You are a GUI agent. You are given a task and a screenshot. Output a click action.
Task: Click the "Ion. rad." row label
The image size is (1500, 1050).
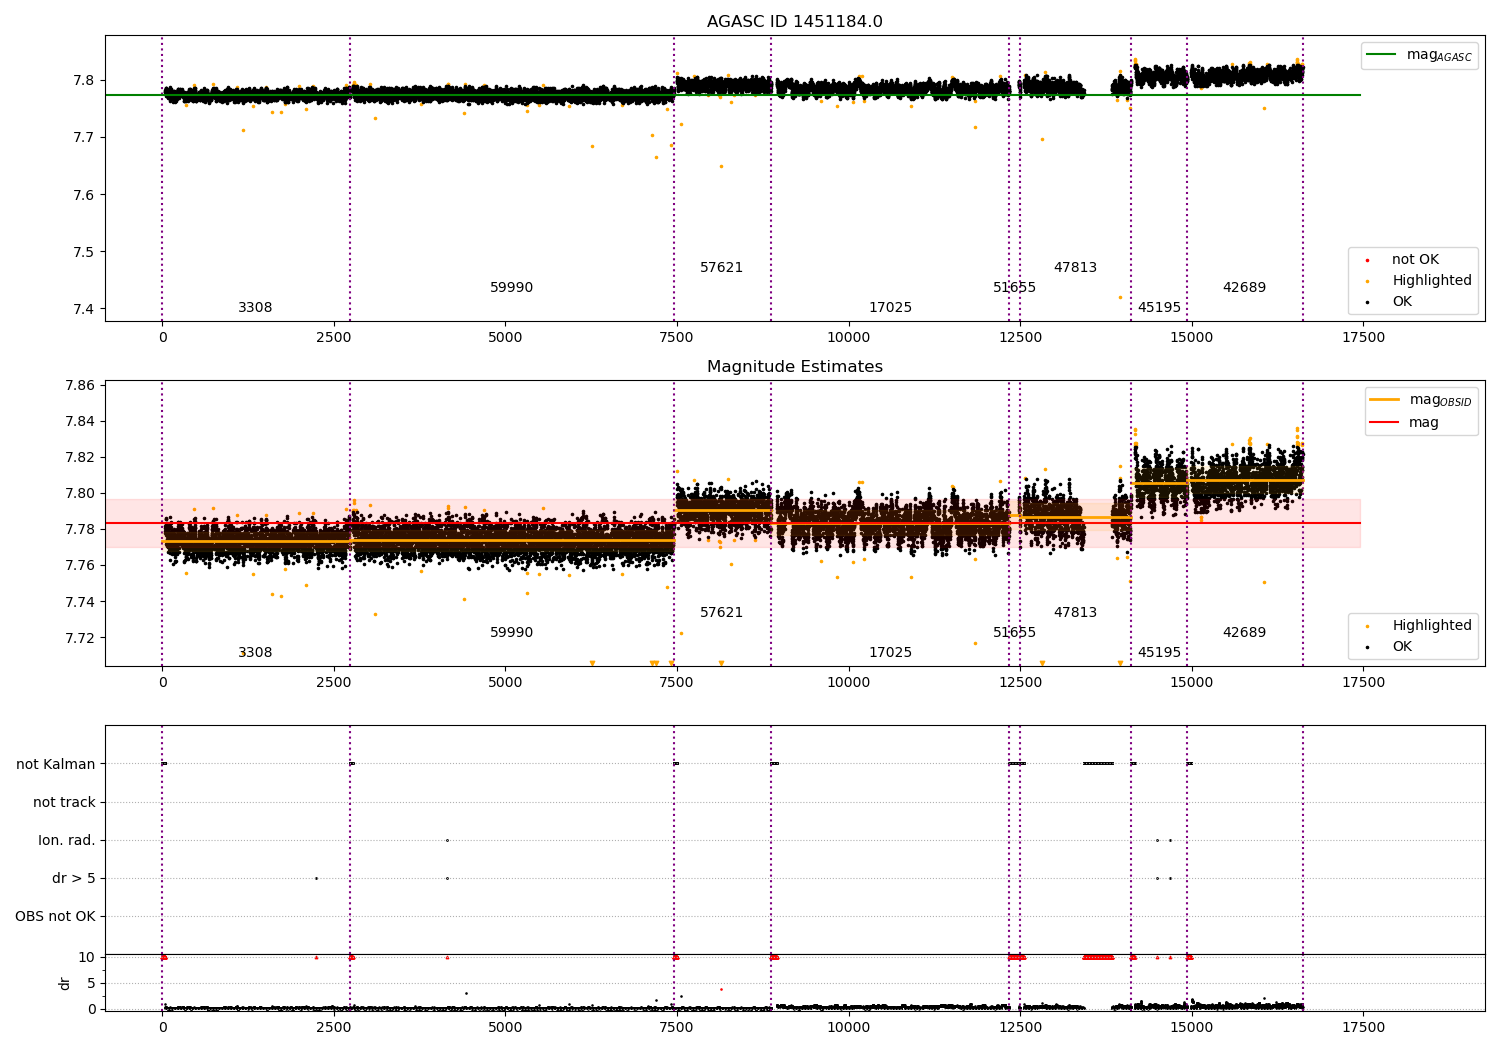[x=67, y=841]
